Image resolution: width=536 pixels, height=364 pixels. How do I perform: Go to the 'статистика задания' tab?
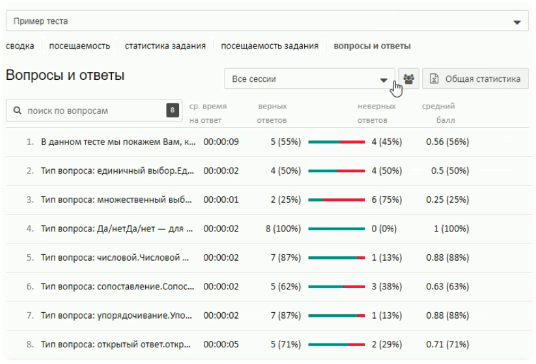[x=165, y=46]
